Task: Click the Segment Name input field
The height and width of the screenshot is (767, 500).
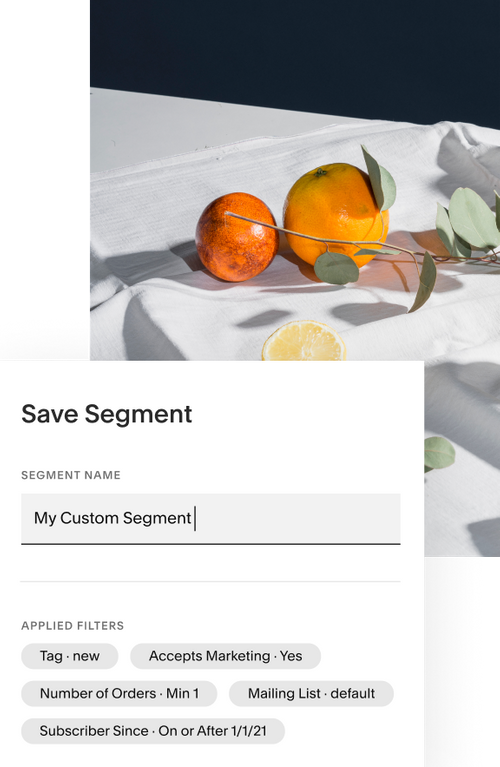Action: tap(210, 519)
